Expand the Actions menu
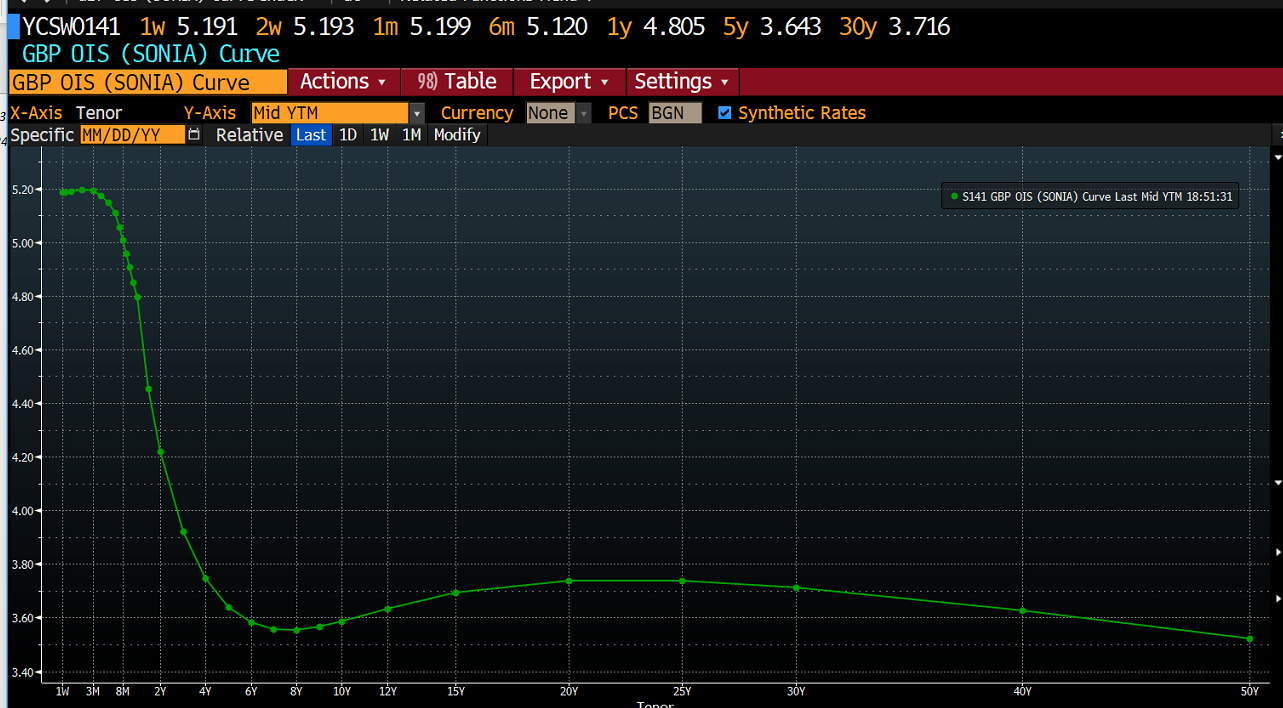This screenshot has height=708, width=1283. [343, 82]
